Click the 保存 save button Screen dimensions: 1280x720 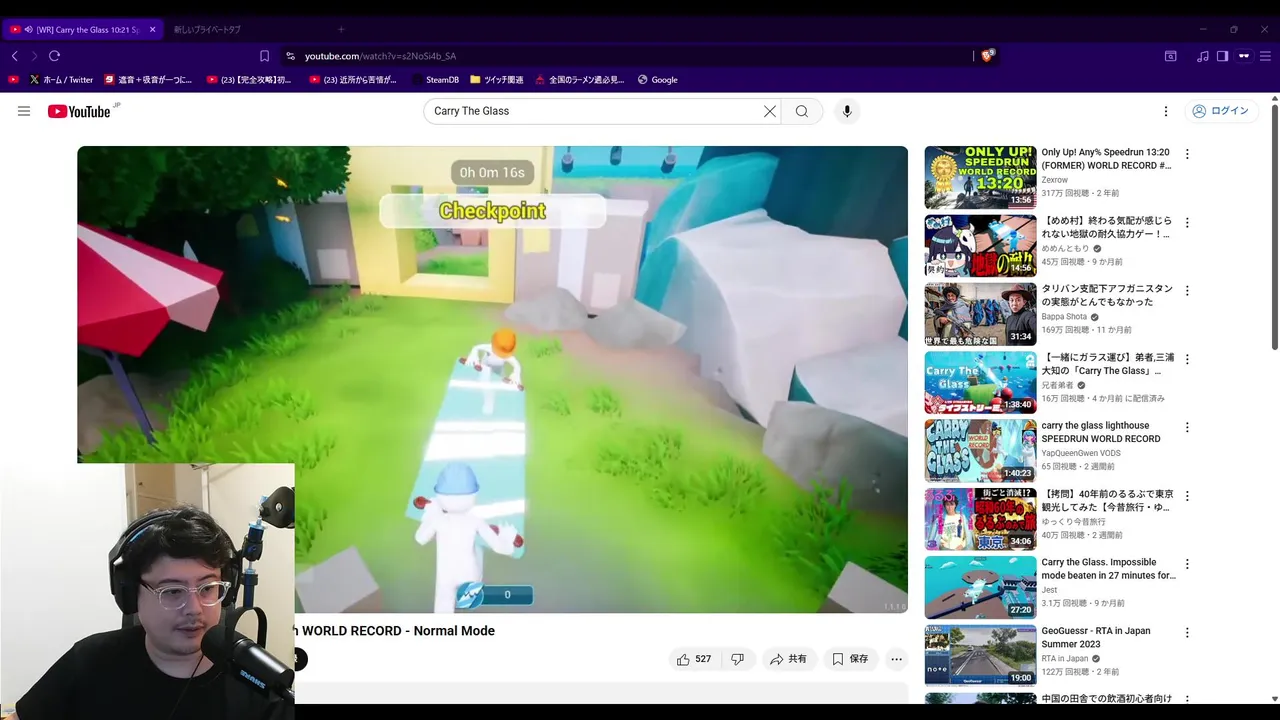click(x=850, y=659)
